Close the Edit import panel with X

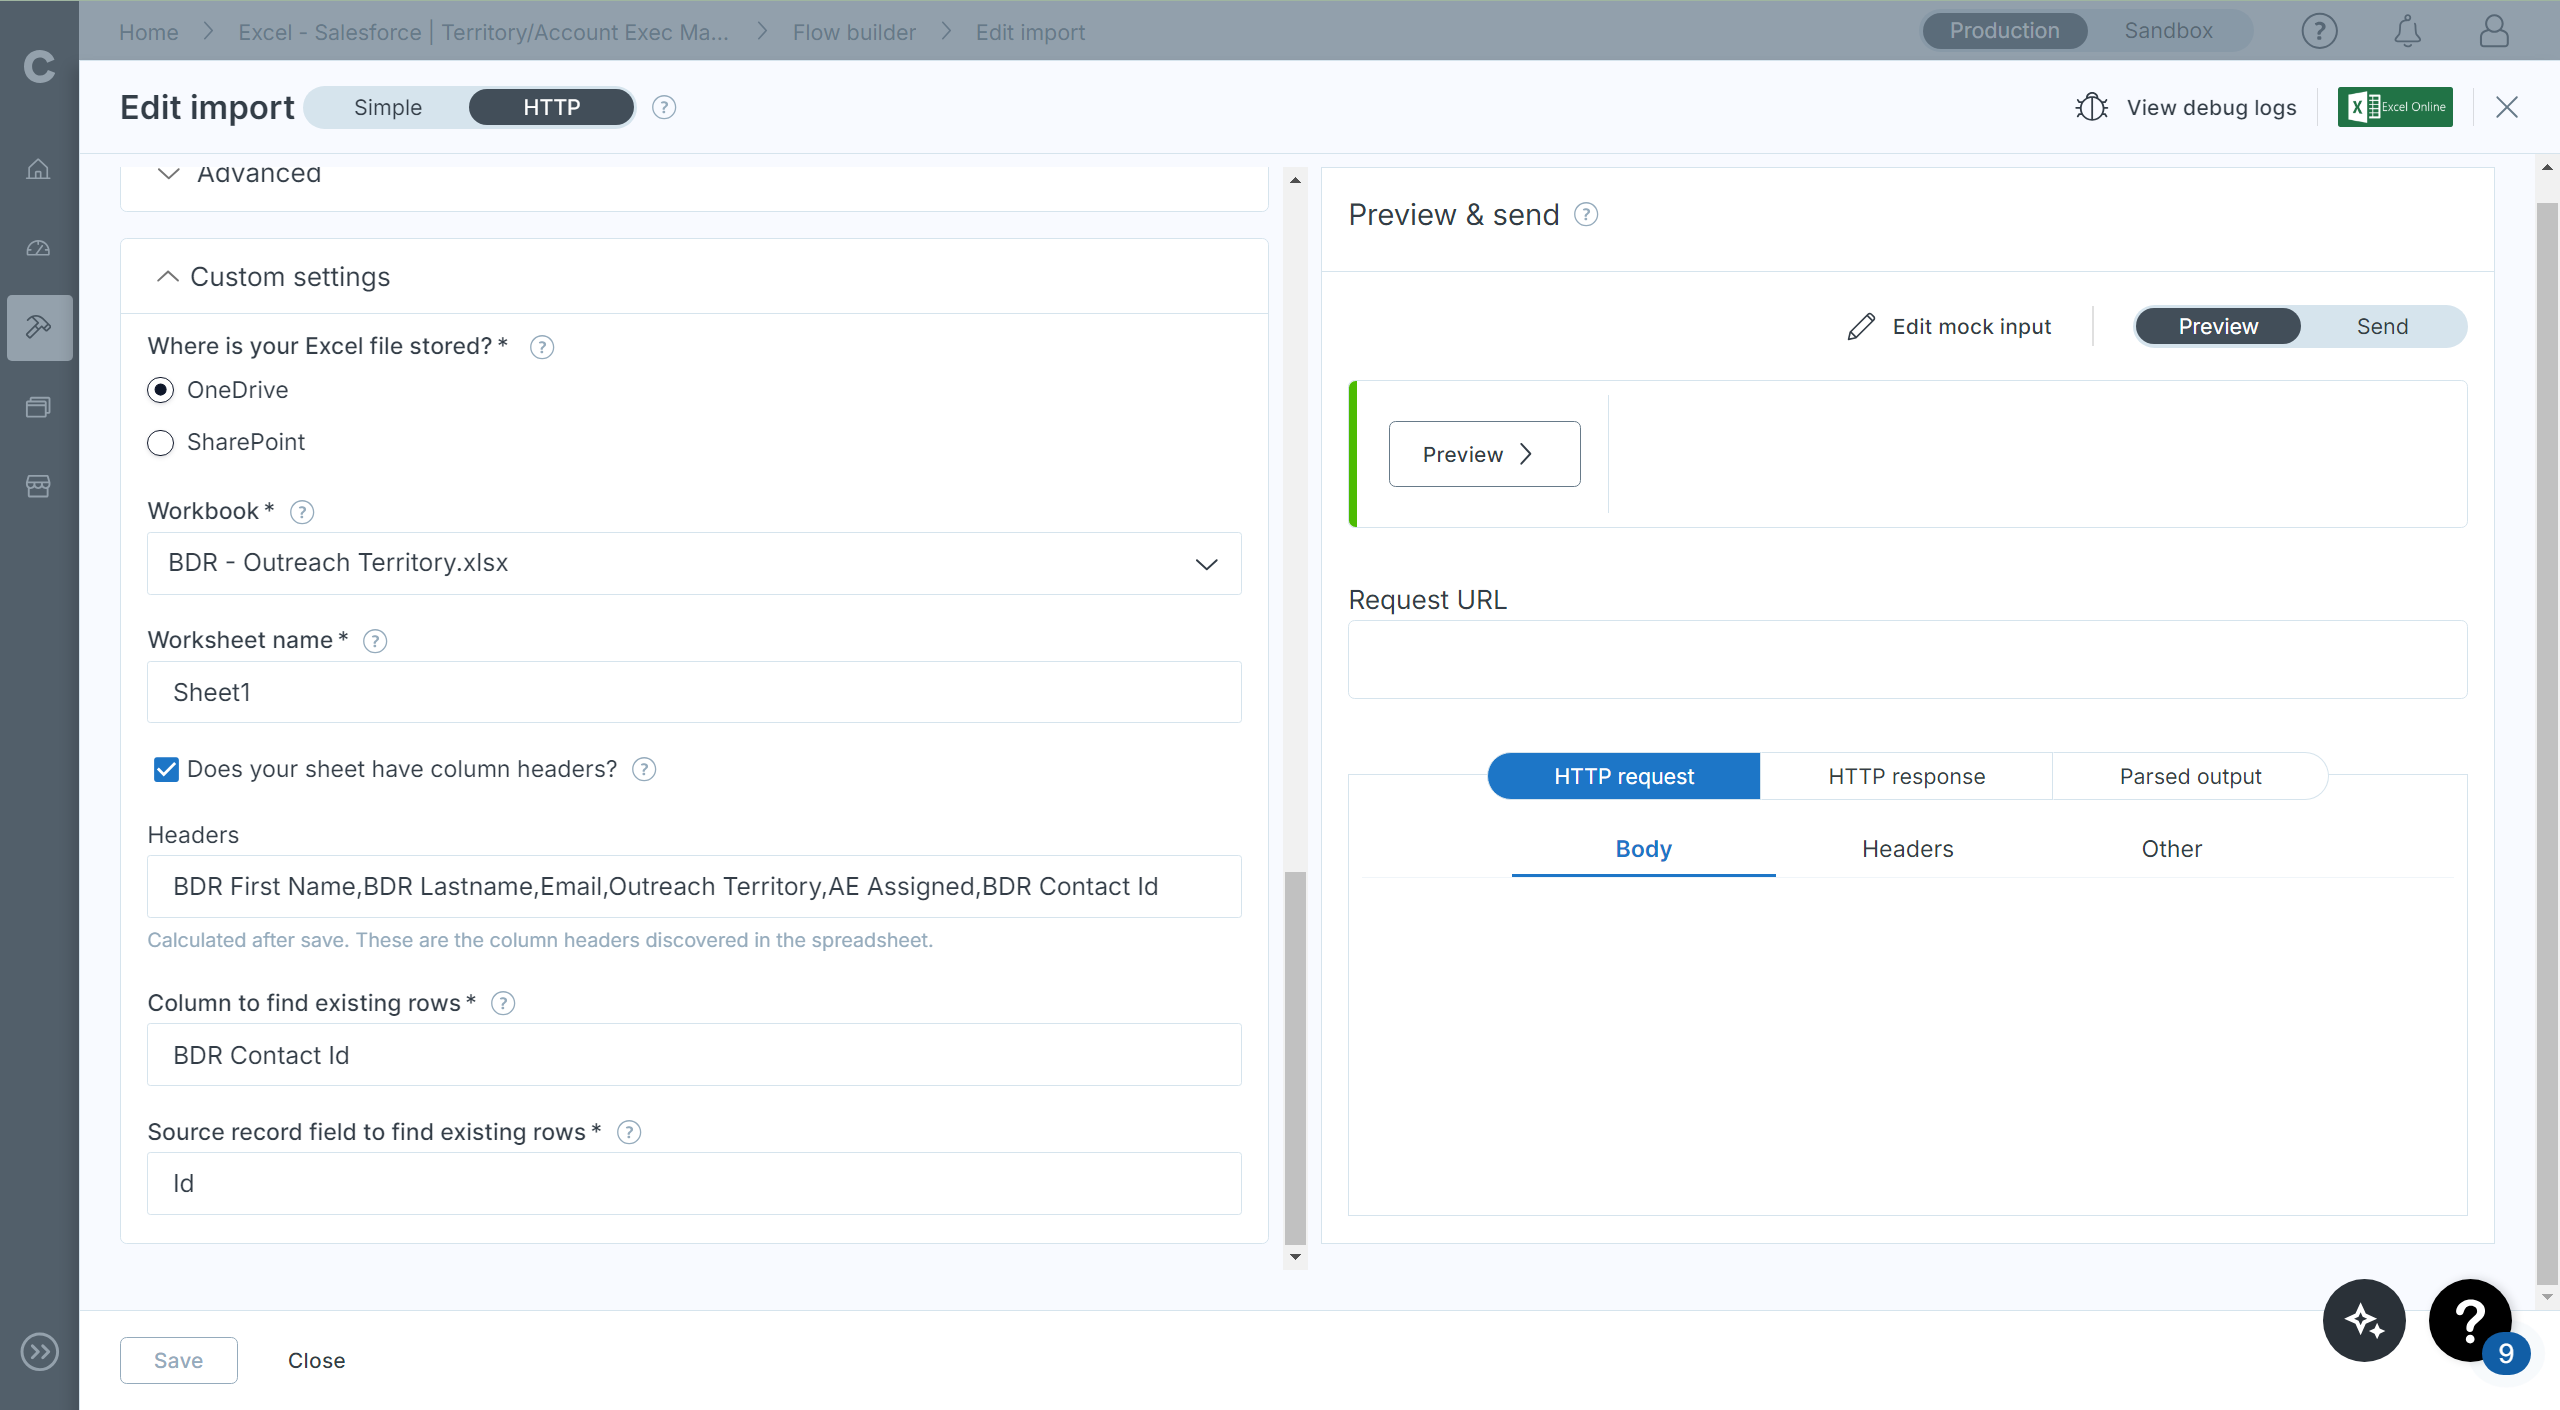2506,107
